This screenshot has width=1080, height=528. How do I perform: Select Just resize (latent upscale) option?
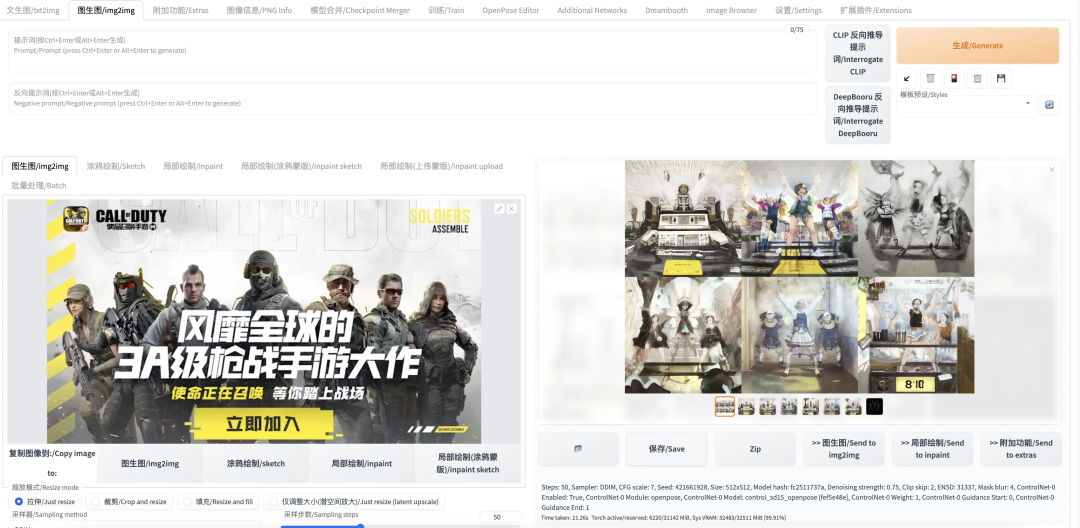(353, 502)
